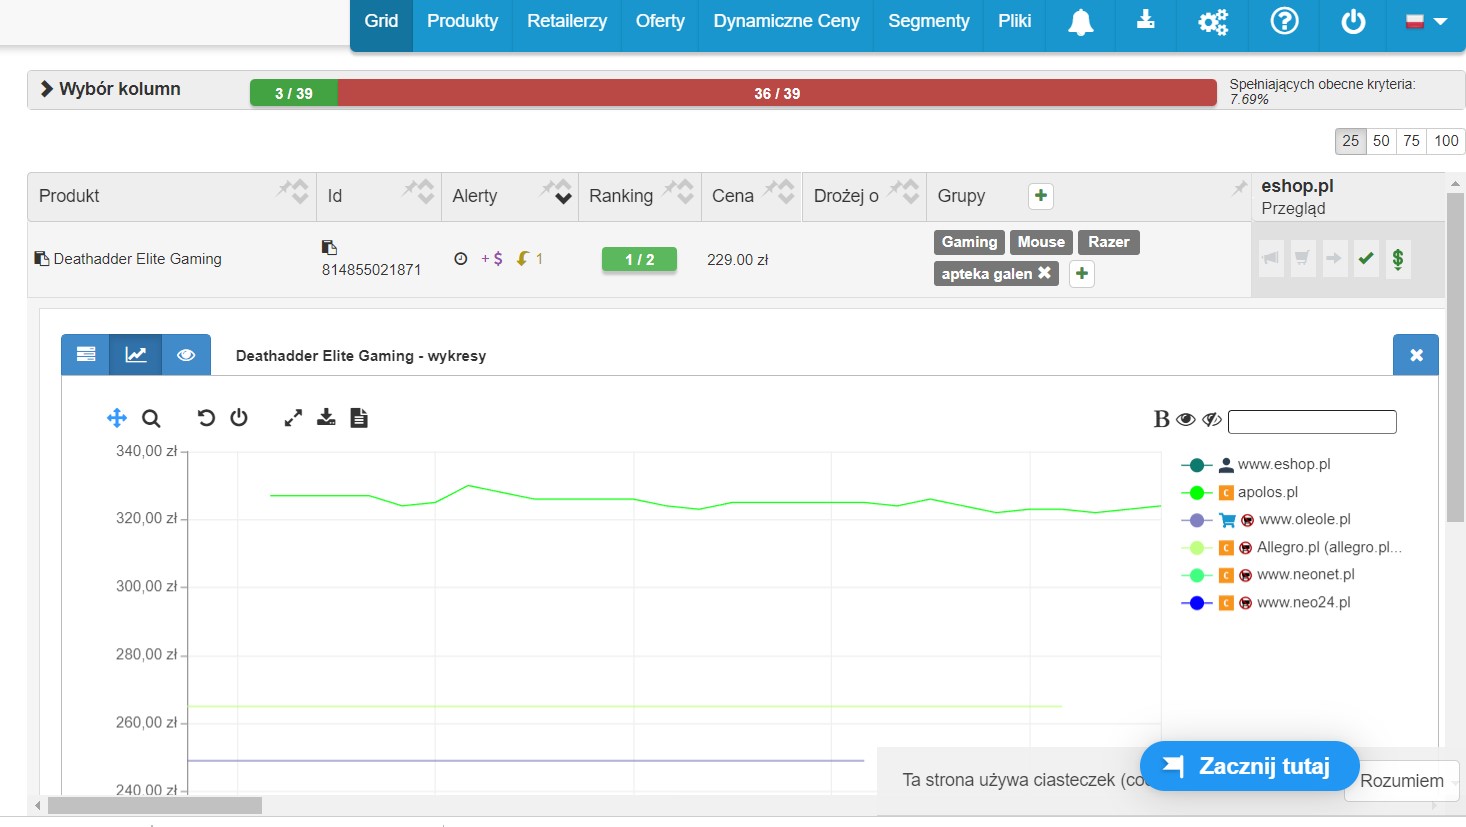The width and height of the screenshot is (1466, 827).
Task: Open the Produkty menu tab
Action: [x=462, y=22]
